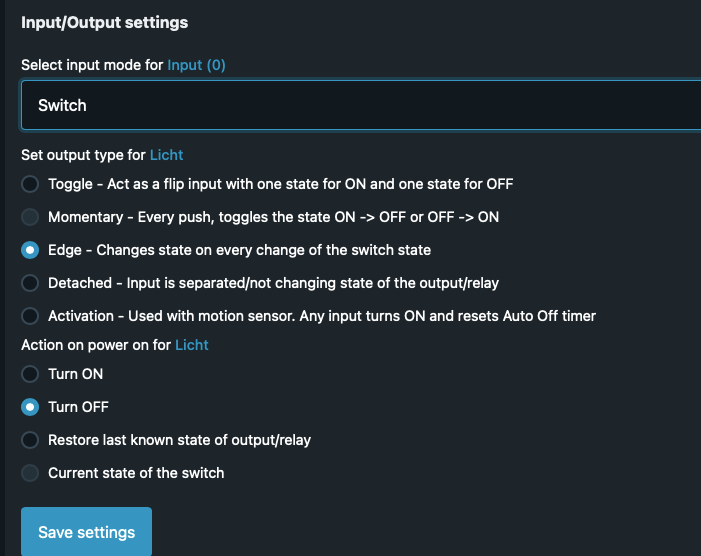This screenshot has width=701, height=556.
Task: Choose the Momentary output type radio button
Action: point(30,217)
